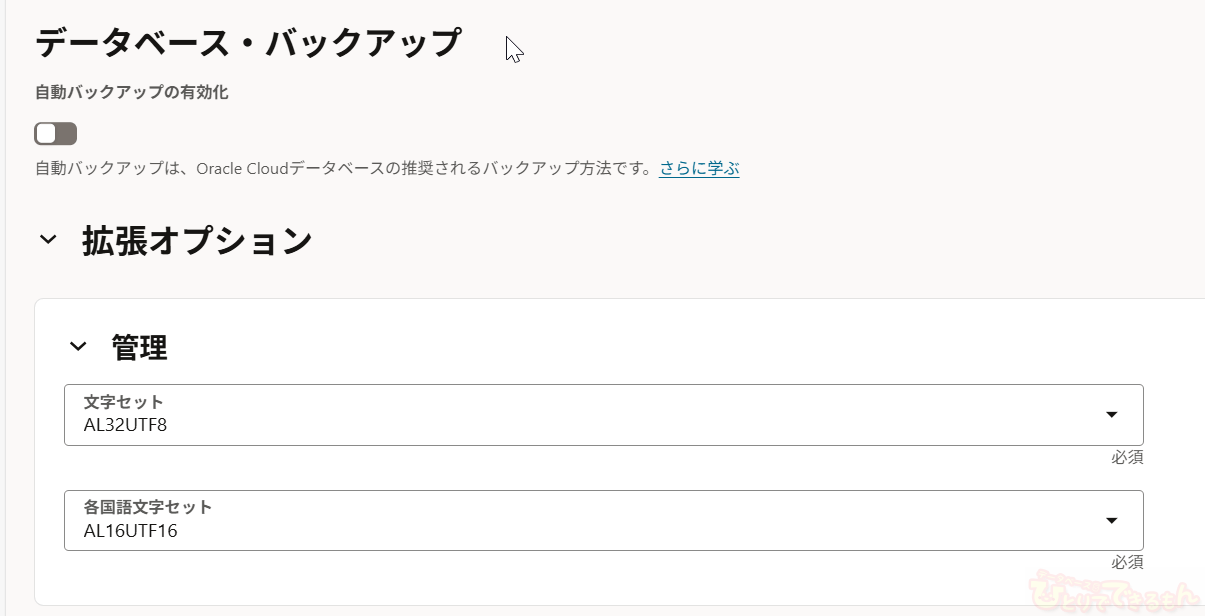Click the 自動バックアップの有効化 label
The image size is (1205, 616).
[131, 93]
